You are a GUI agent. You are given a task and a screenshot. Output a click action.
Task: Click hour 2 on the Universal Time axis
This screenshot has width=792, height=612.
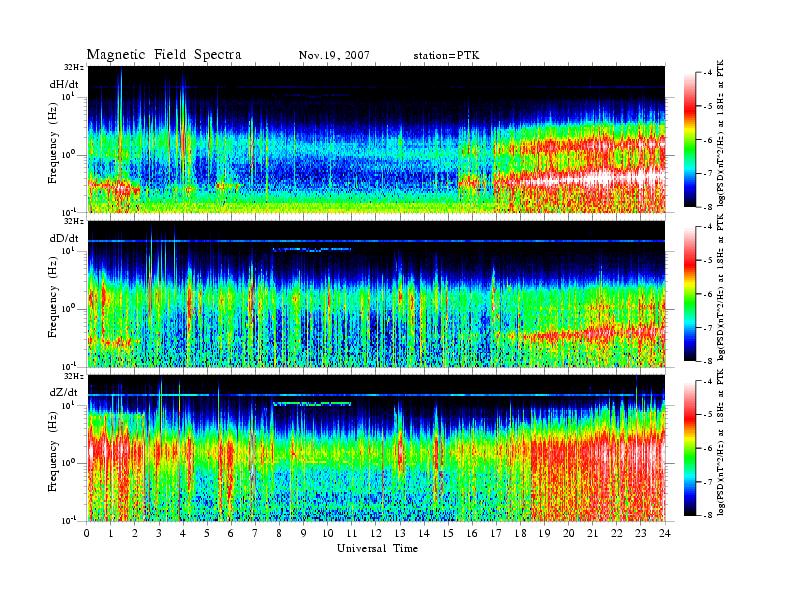[135, 534]
